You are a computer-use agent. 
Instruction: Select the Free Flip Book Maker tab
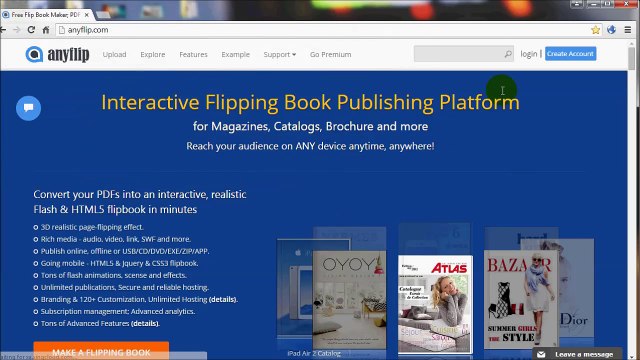coord(46,15)
